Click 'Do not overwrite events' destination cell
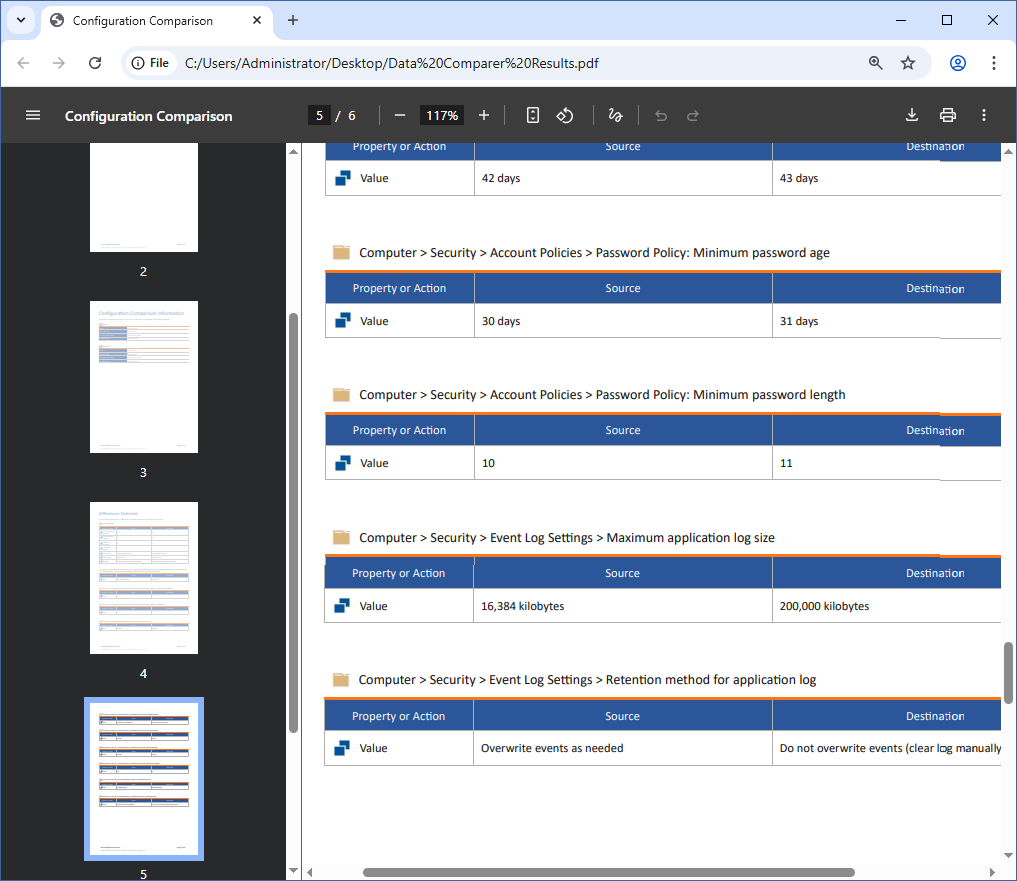 887,748
